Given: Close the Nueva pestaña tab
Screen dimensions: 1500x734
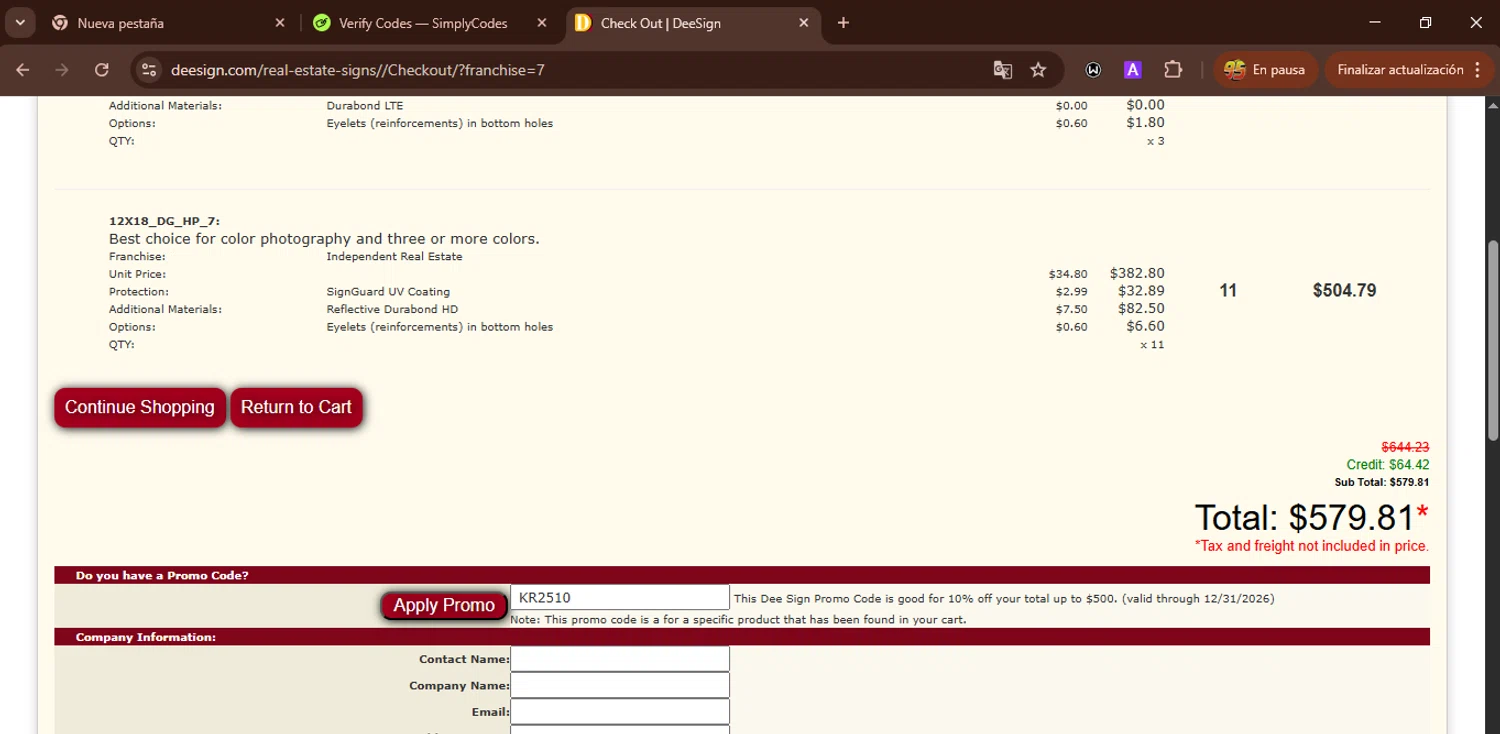Looking at the screenshot, I should 280,23.
